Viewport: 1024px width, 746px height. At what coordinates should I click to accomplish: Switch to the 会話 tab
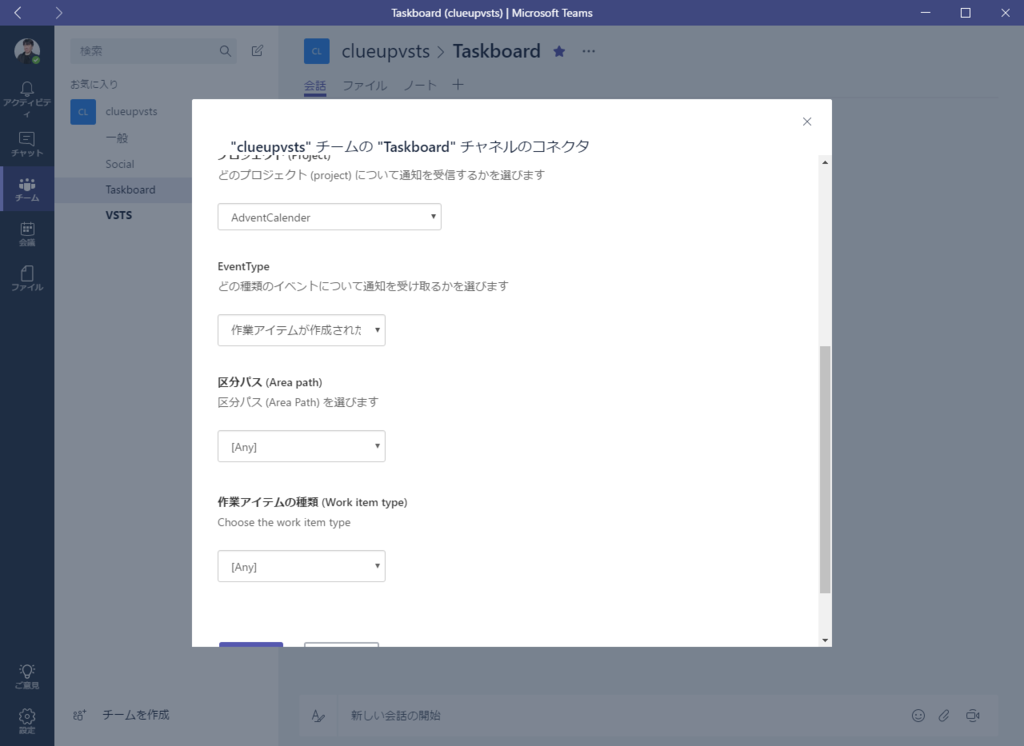[315, 86]
